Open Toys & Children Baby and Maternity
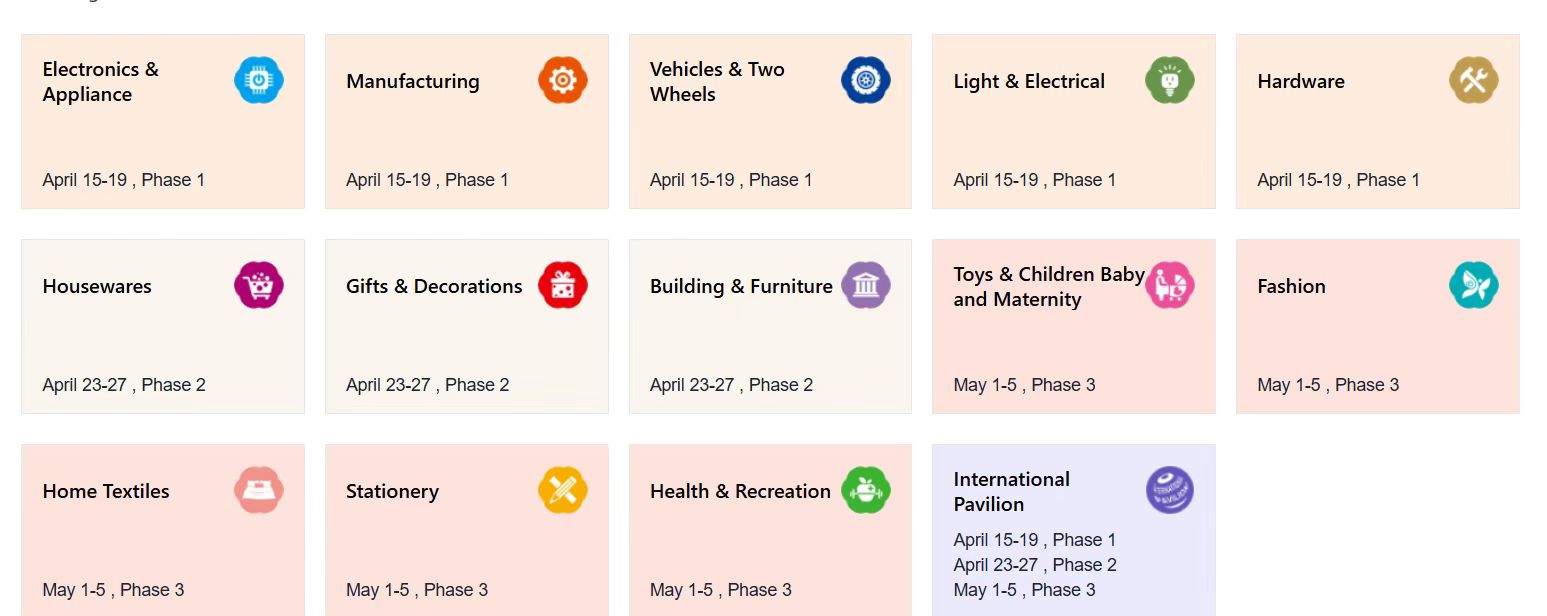1547x616 pixels. (1048, 287)
